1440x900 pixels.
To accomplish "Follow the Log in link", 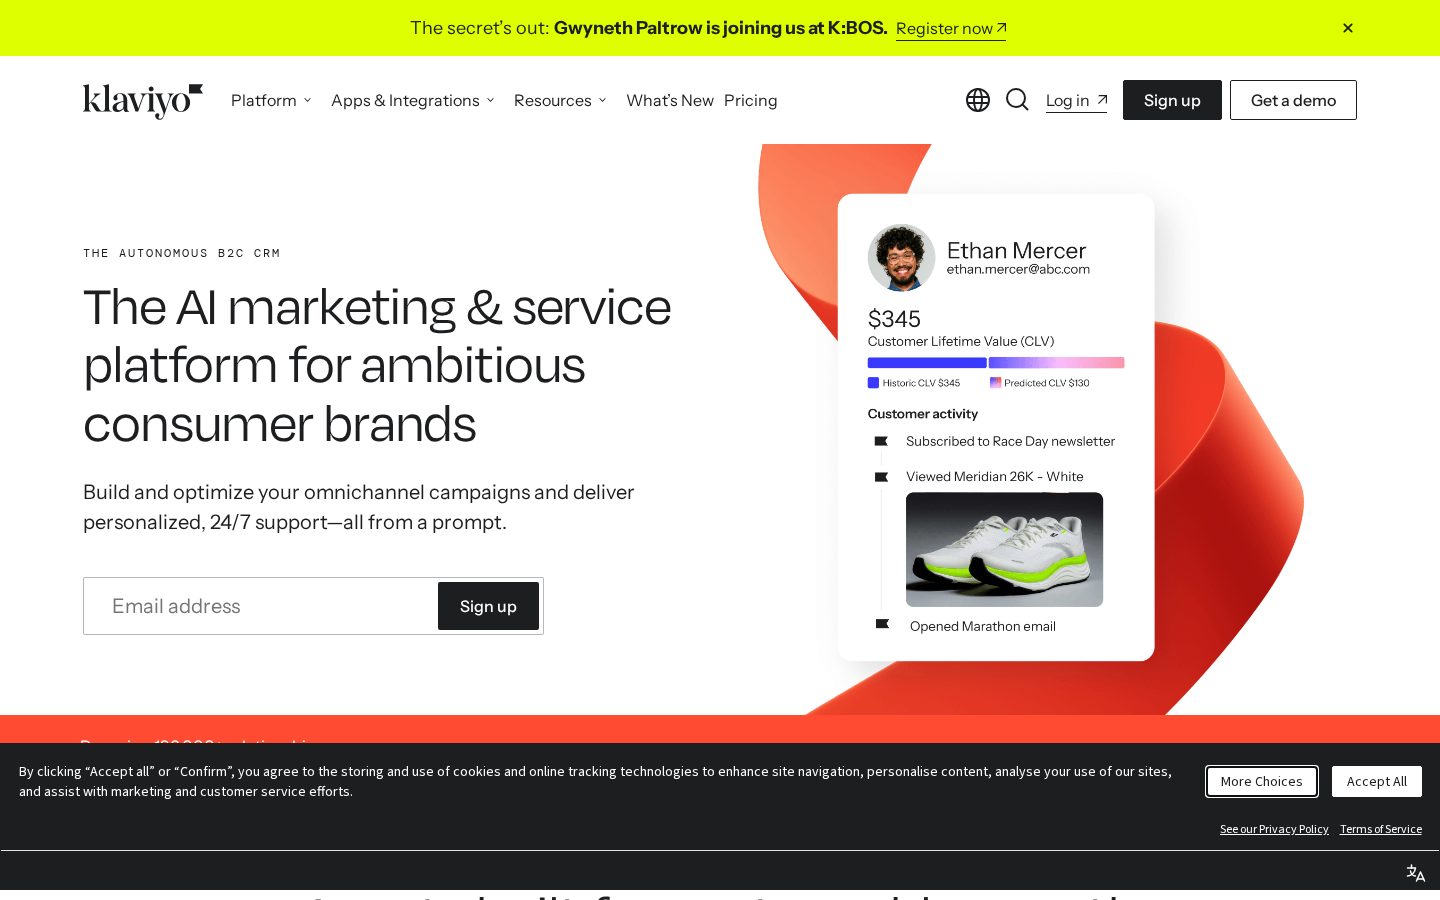I will click(x=1076, y=100).
